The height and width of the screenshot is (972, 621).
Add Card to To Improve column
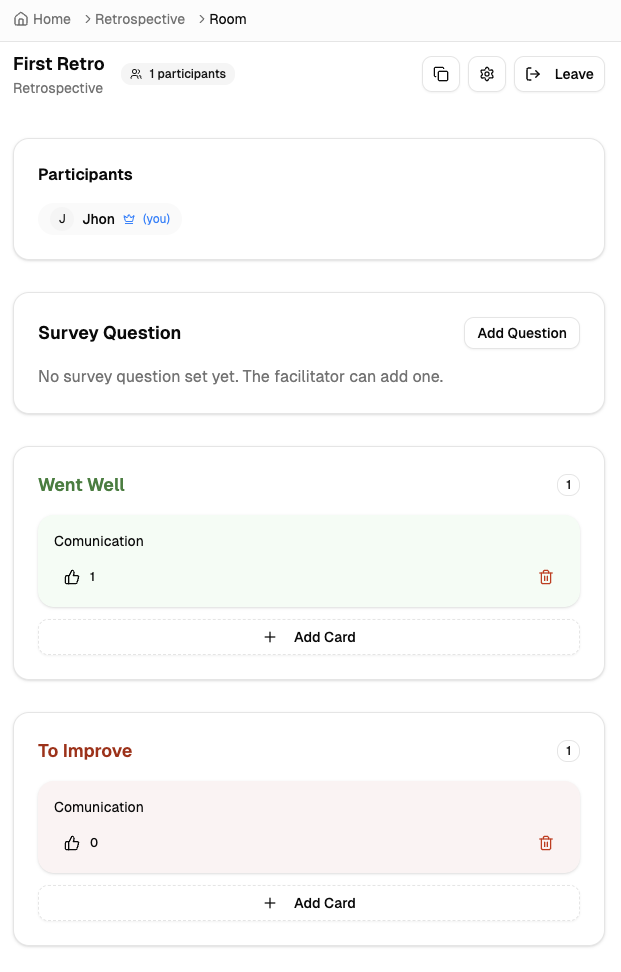tap(309, 903)
